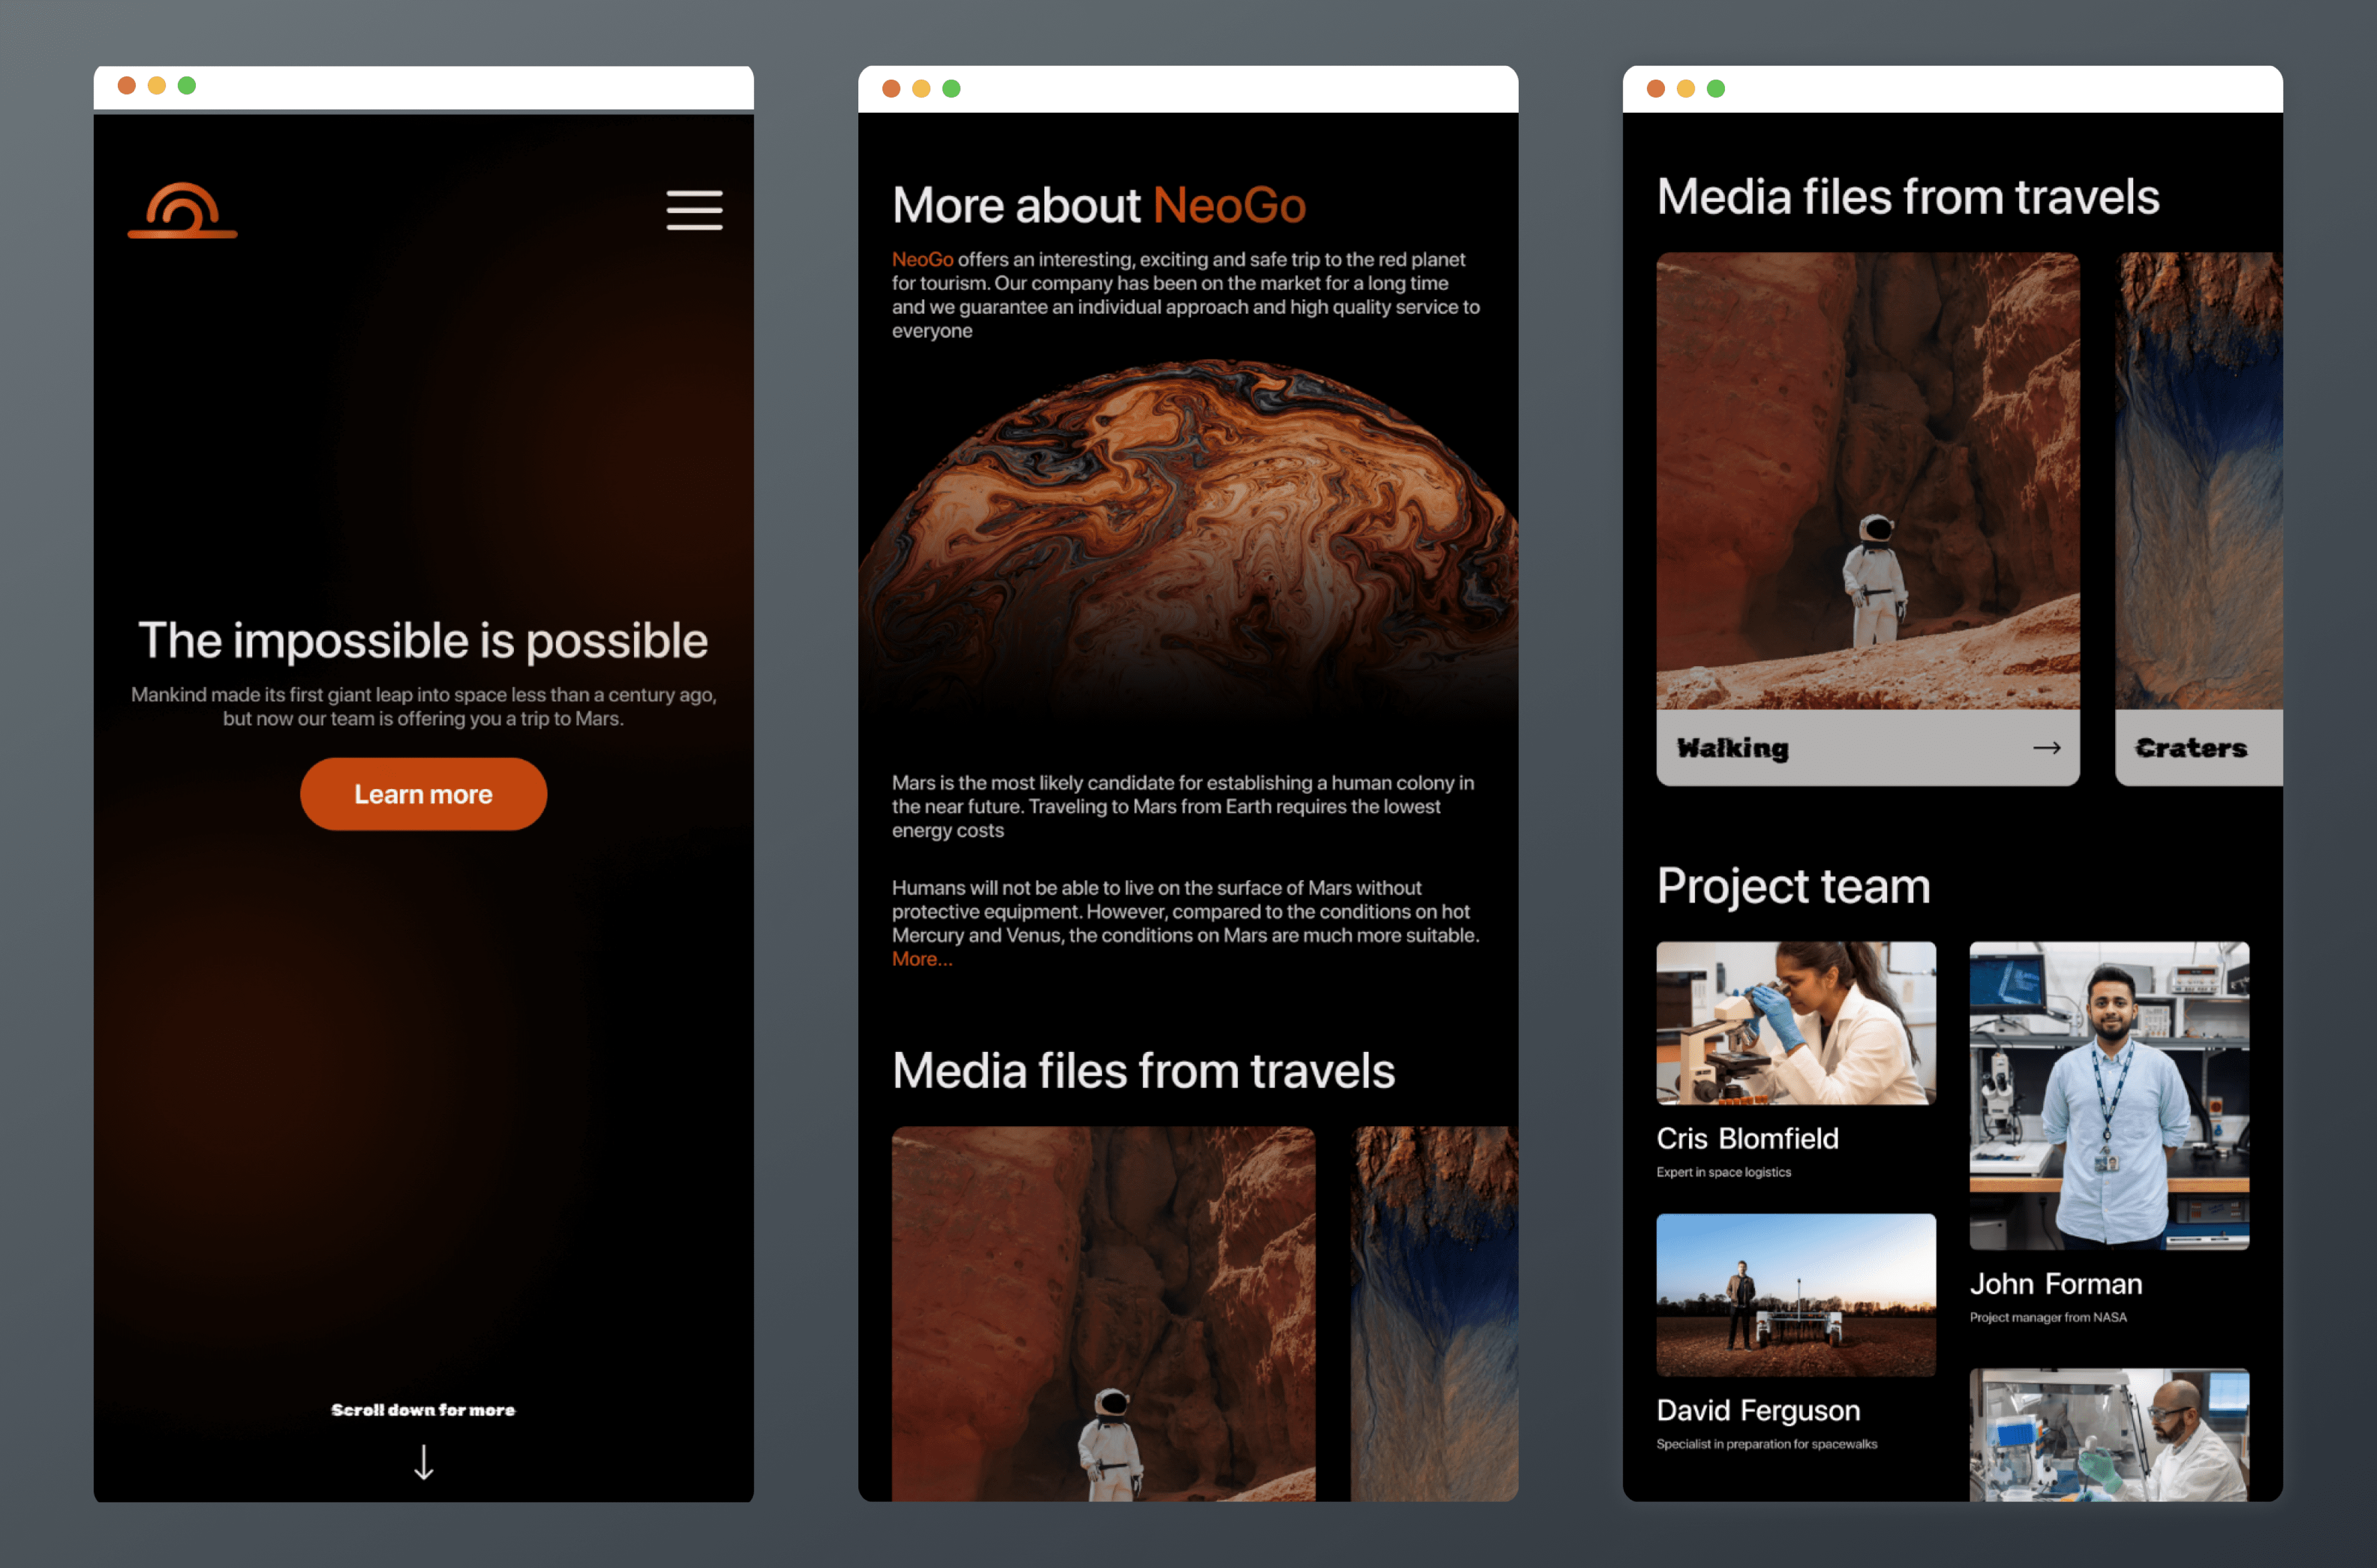
Task: Click 'Project team' heading
Action: (x=1793, y=886)
